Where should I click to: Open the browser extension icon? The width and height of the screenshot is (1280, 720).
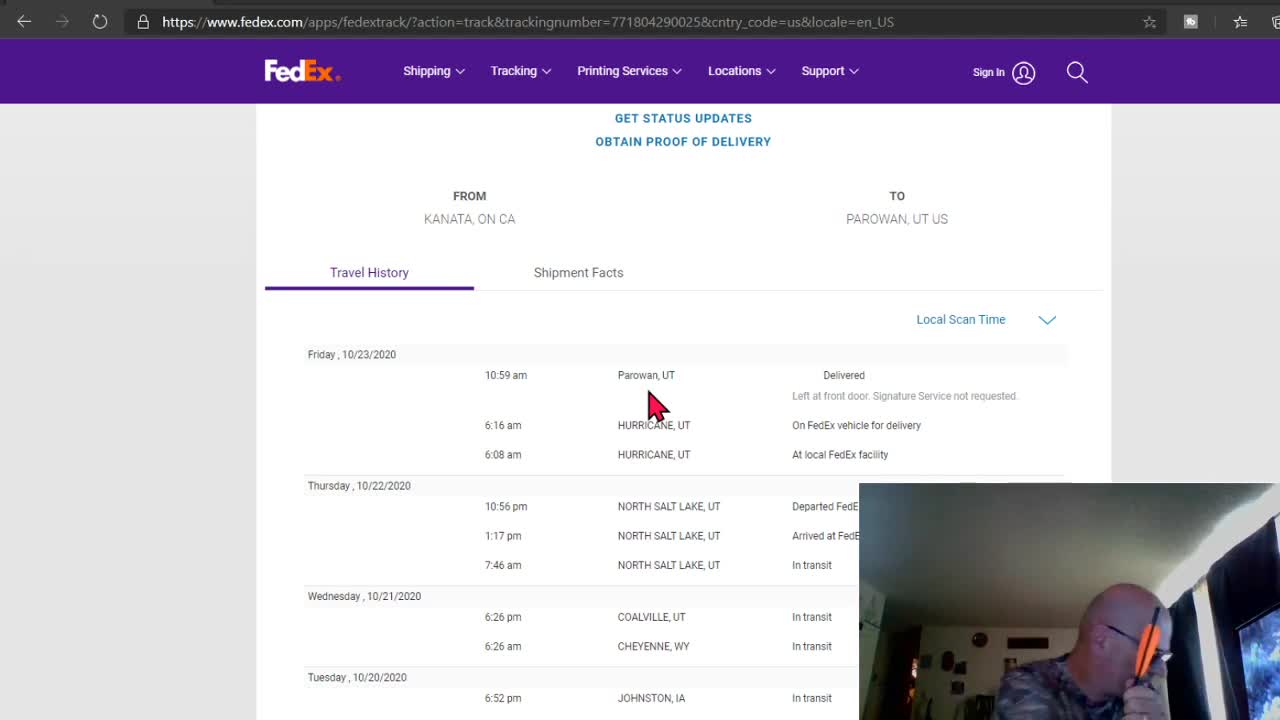[x=1190, y=21]
